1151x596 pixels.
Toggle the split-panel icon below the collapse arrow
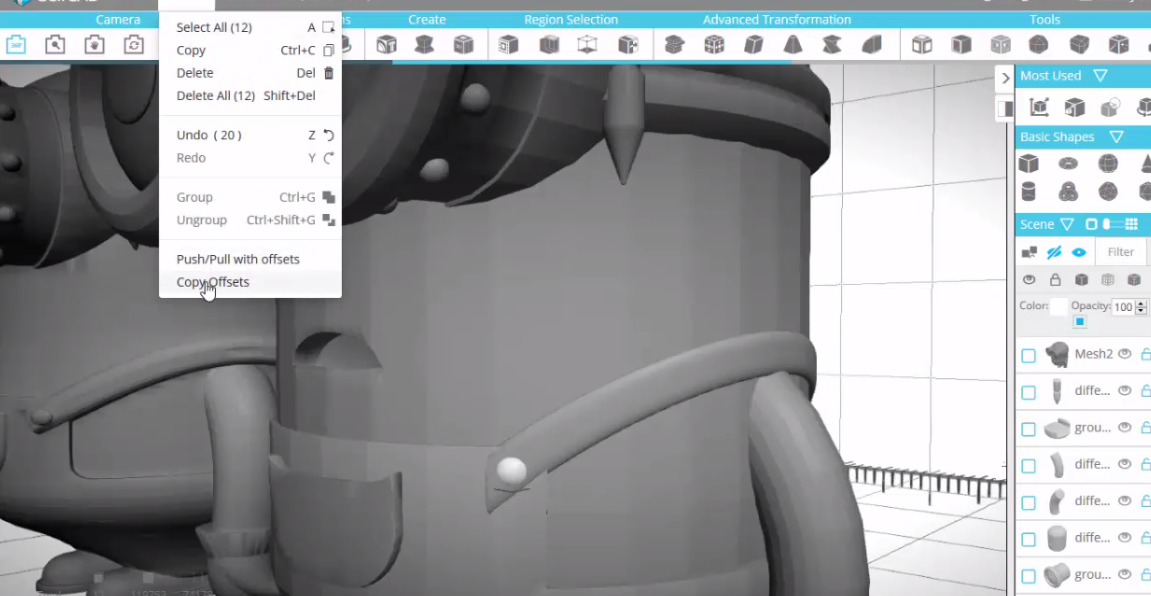click(1006, 109)
